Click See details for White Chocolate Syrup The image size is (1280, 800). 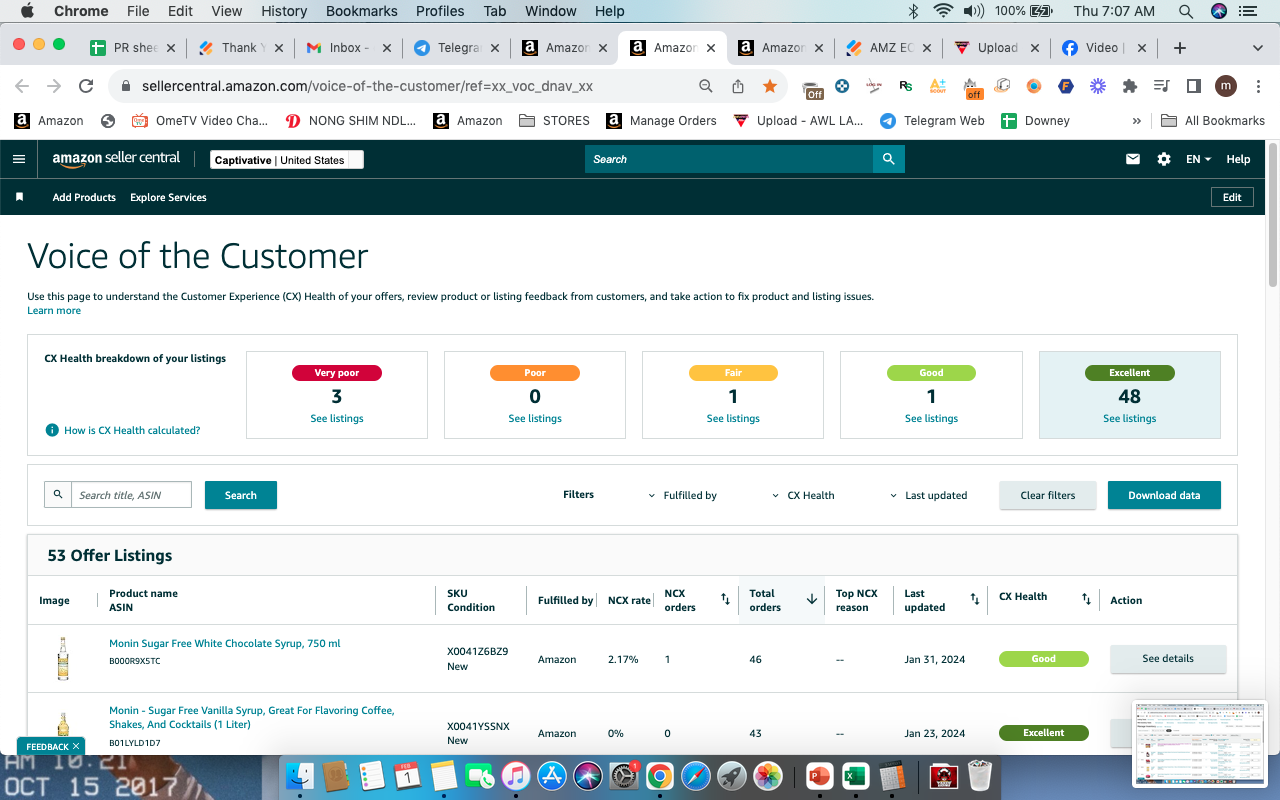[x=1168, y=659]
